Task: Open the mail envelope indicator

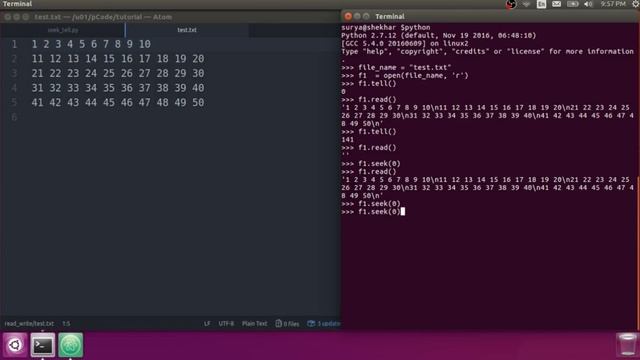Action: tap(556, 4)
